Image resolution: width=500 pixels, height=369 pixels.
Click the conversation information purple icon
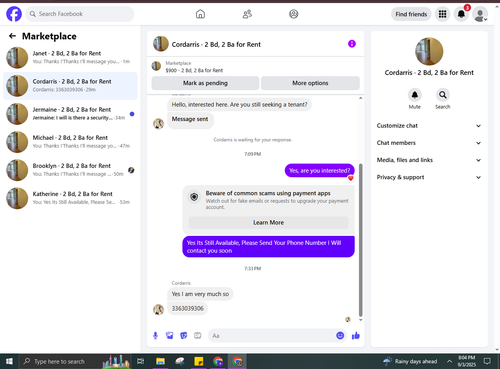click(x=352, y=44)
